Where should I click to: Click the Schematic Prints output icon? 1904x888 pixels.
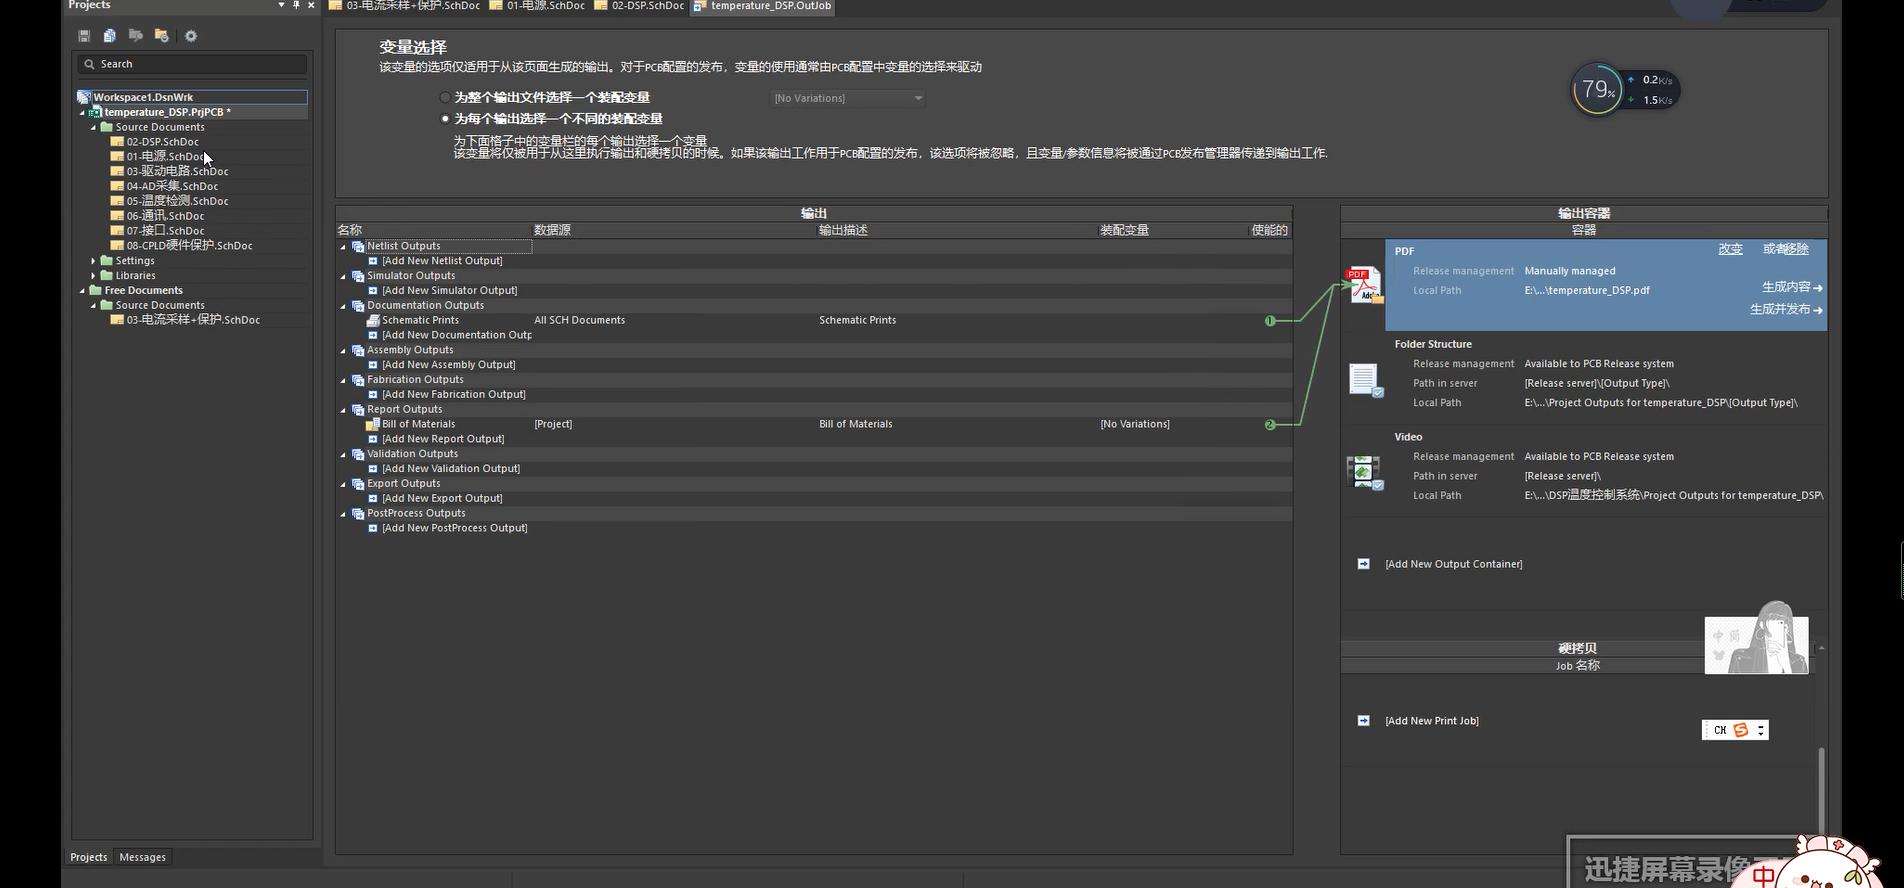[373, 320]
